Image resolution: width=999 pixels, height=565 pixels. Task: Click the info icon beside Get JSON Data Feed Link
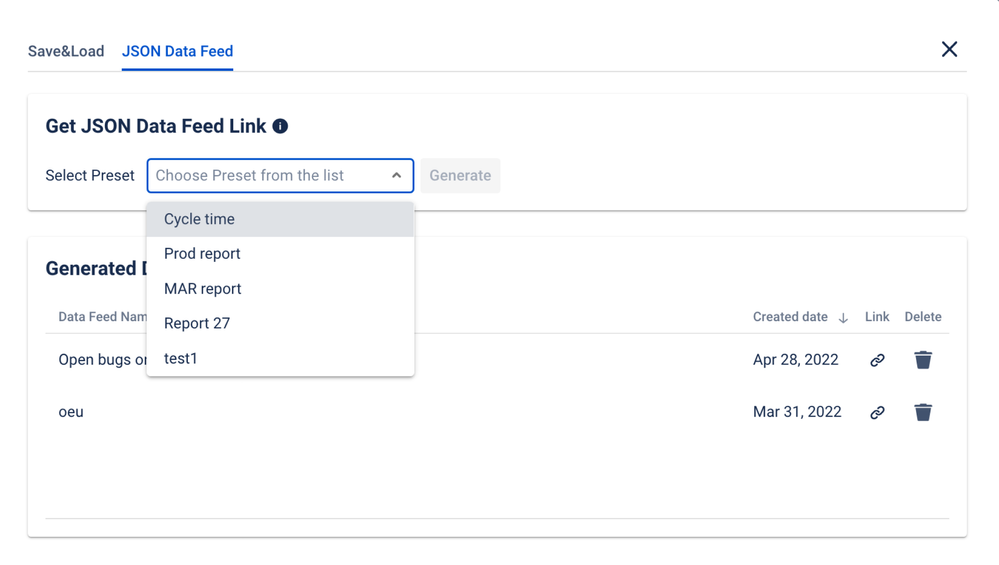(280, 126)
